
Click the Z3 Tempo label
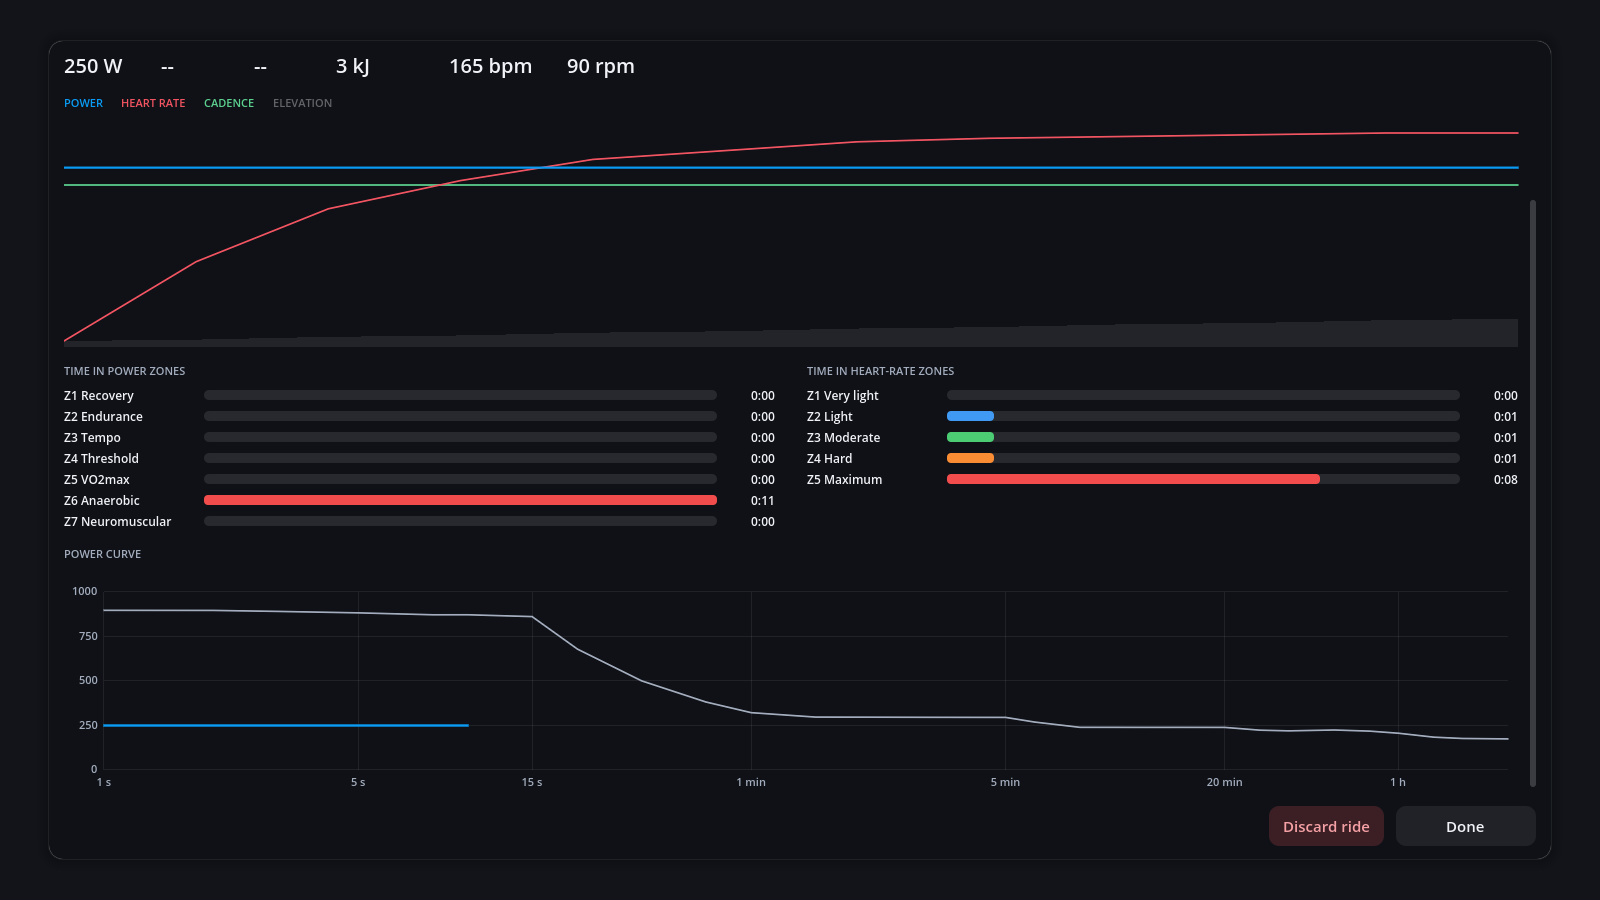[92, 438]
